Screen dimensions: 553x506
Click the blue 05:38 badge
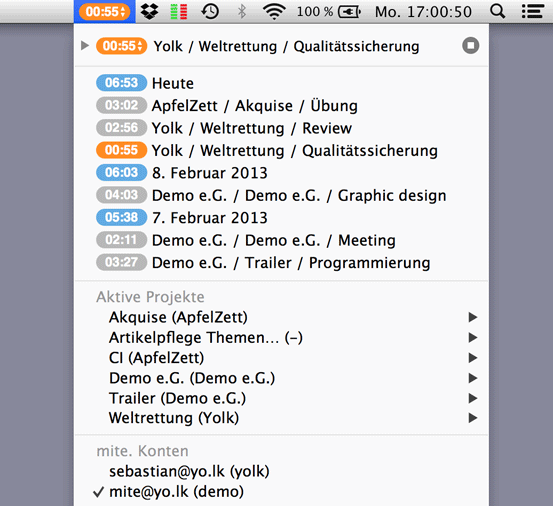click(121, 217)
